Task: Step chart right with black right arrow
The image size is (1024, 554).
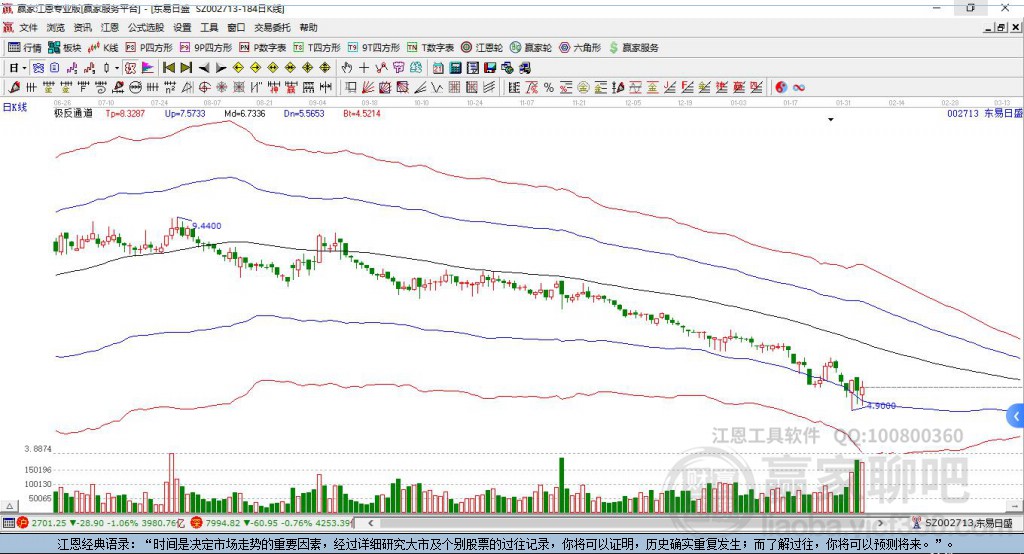Action: tap(221, 68)
